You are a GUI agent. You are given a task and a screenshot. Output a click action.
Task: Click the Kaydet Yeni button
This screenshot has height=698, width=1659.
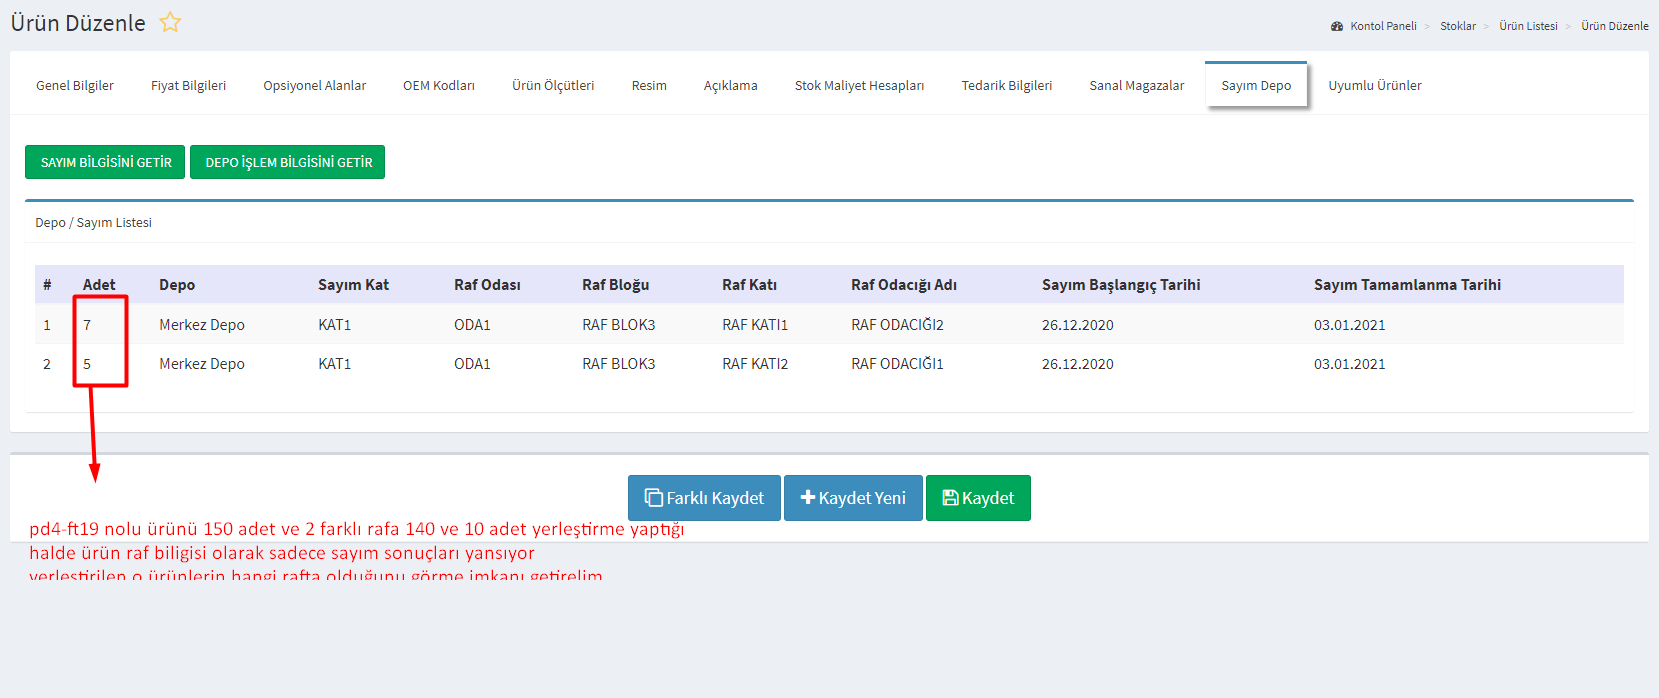pos(853,498)
